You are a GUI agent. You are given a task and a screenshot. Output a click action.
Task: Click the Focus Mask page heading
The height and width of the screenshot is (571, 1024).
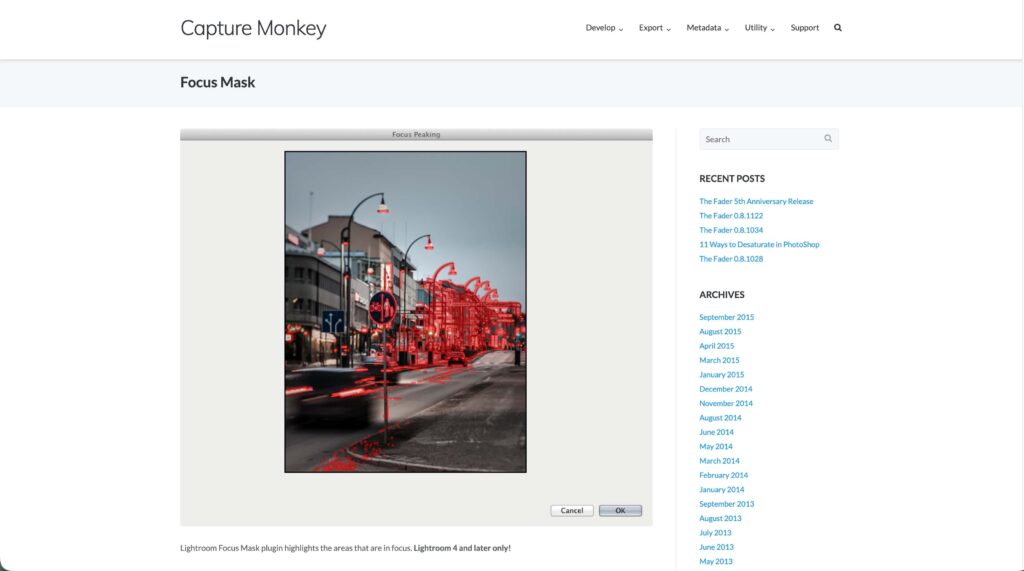point(217,82)
